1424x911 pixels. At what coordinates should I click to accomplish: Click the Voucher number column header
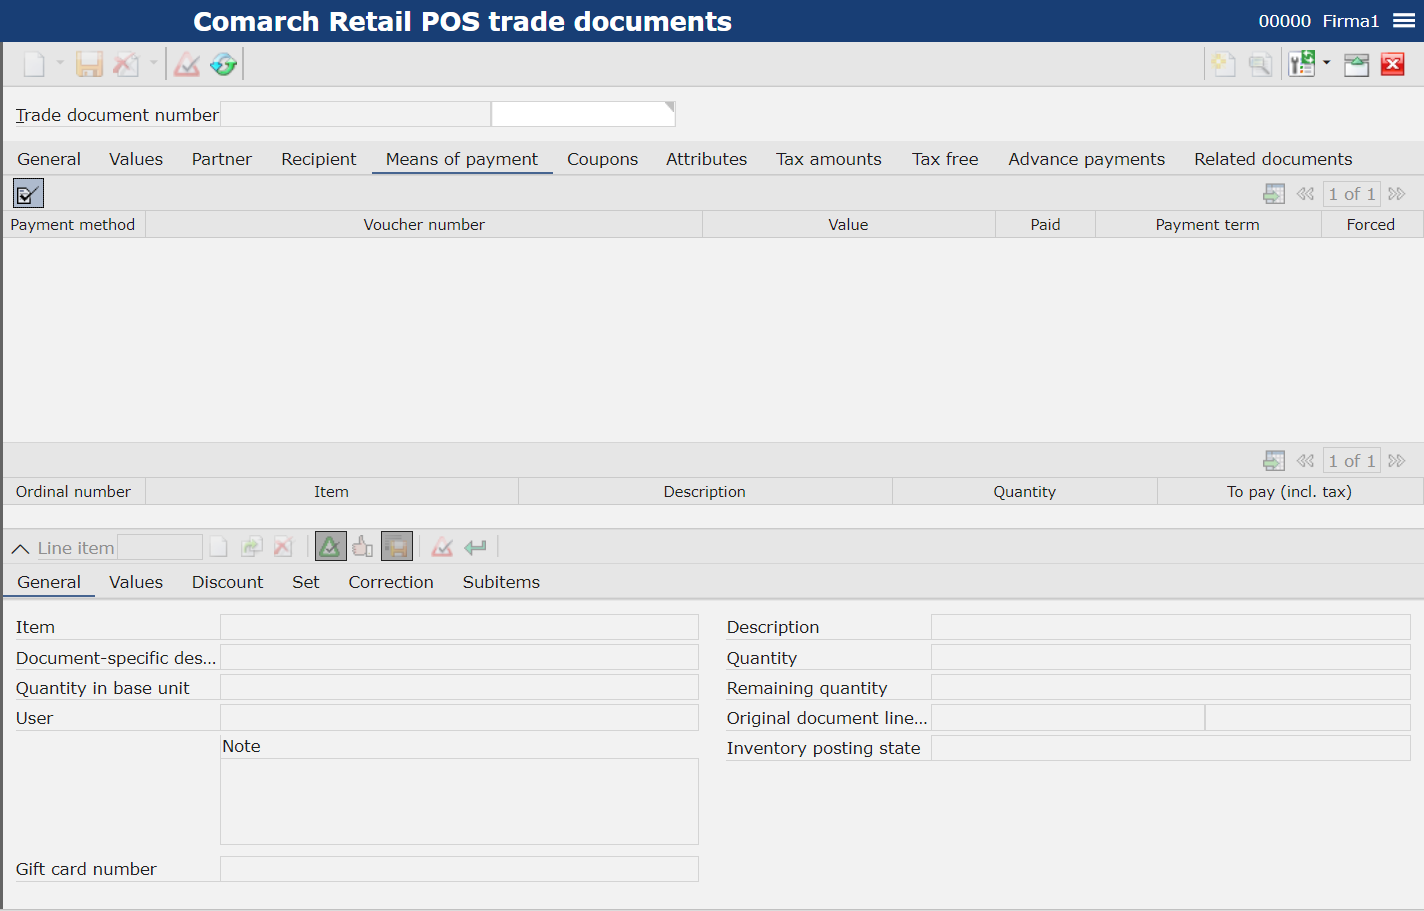[424, 225]
